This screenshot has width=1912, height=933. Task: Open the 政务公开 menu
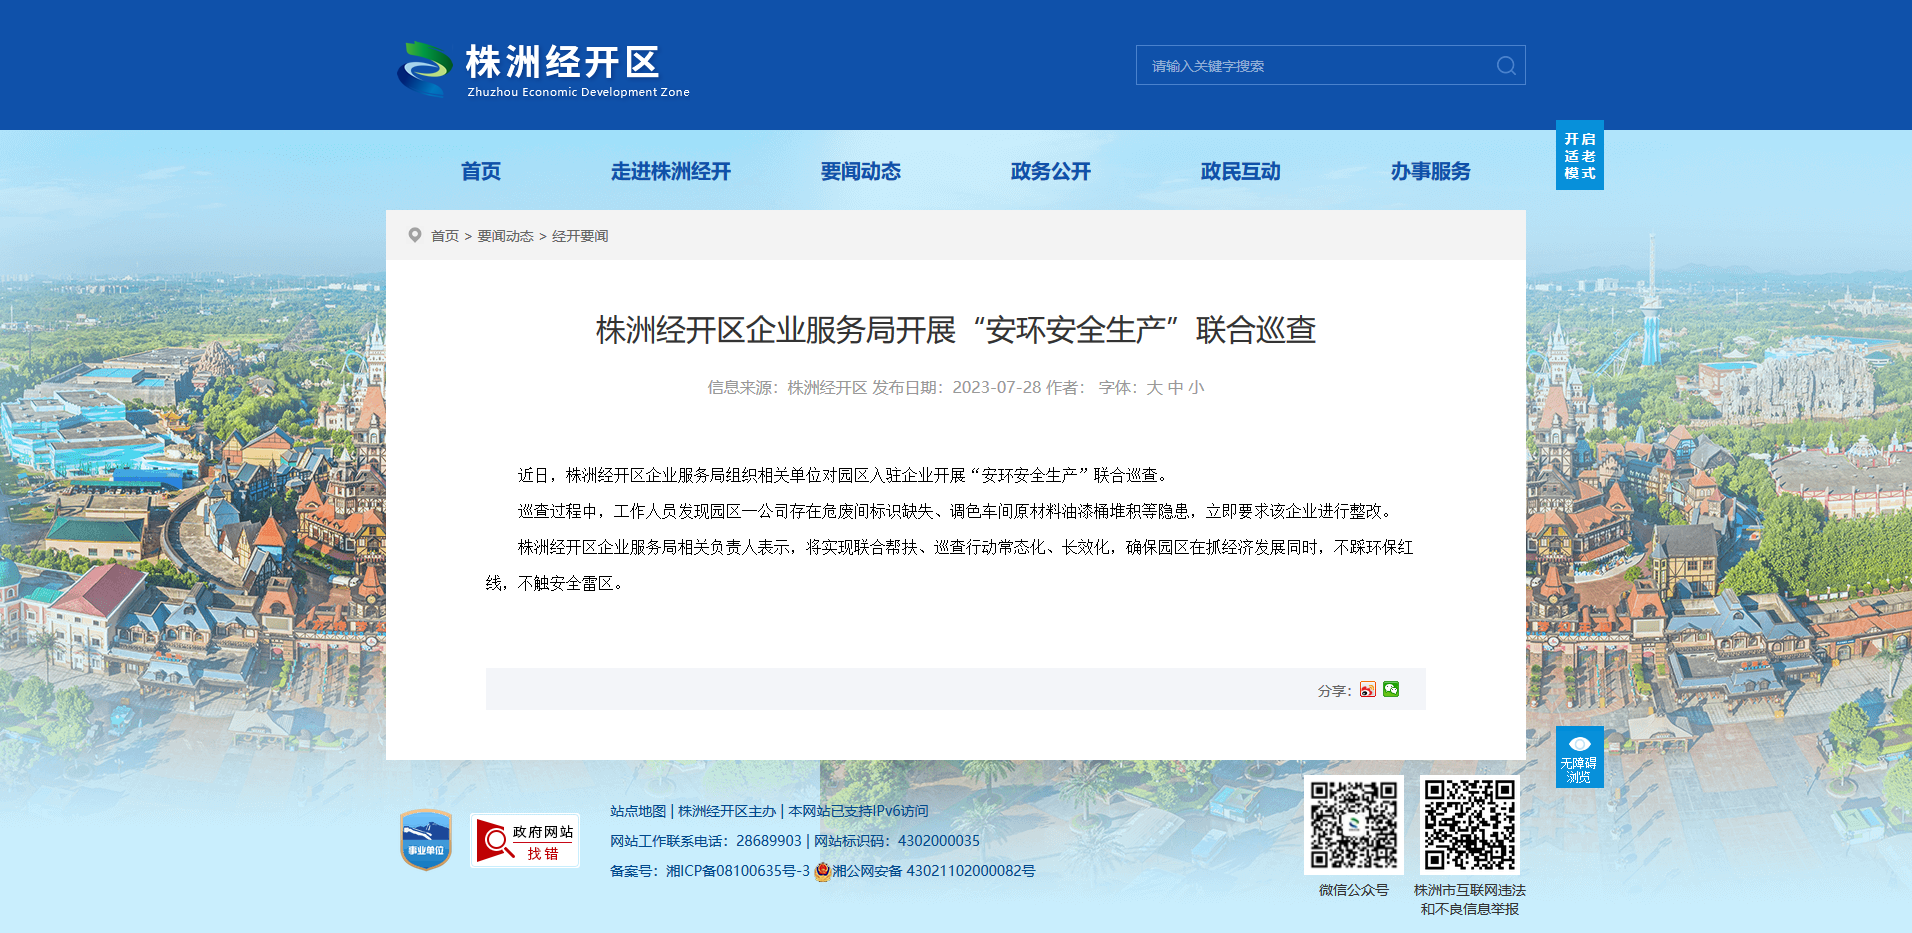click(1051, 171)
